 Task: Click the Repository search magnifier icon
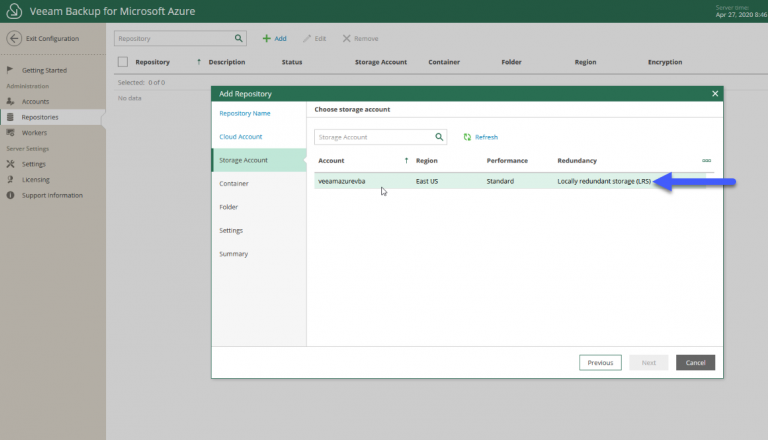pos(239,38)
